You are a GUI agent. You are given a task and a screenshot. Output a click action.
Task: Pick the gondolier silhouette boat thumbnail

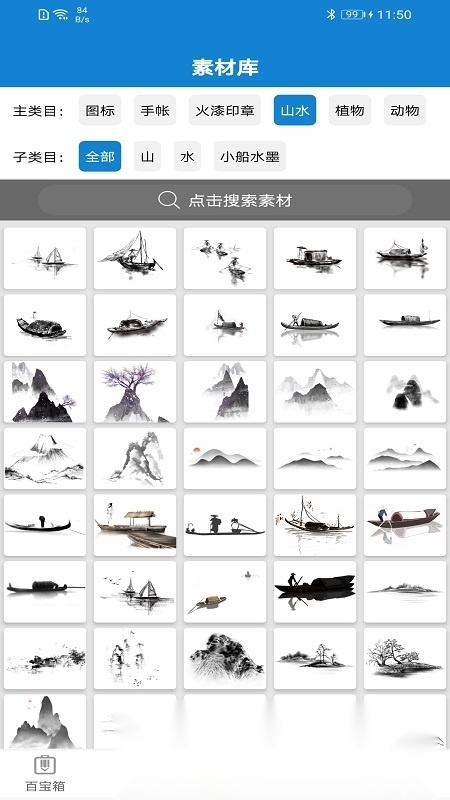45,525
